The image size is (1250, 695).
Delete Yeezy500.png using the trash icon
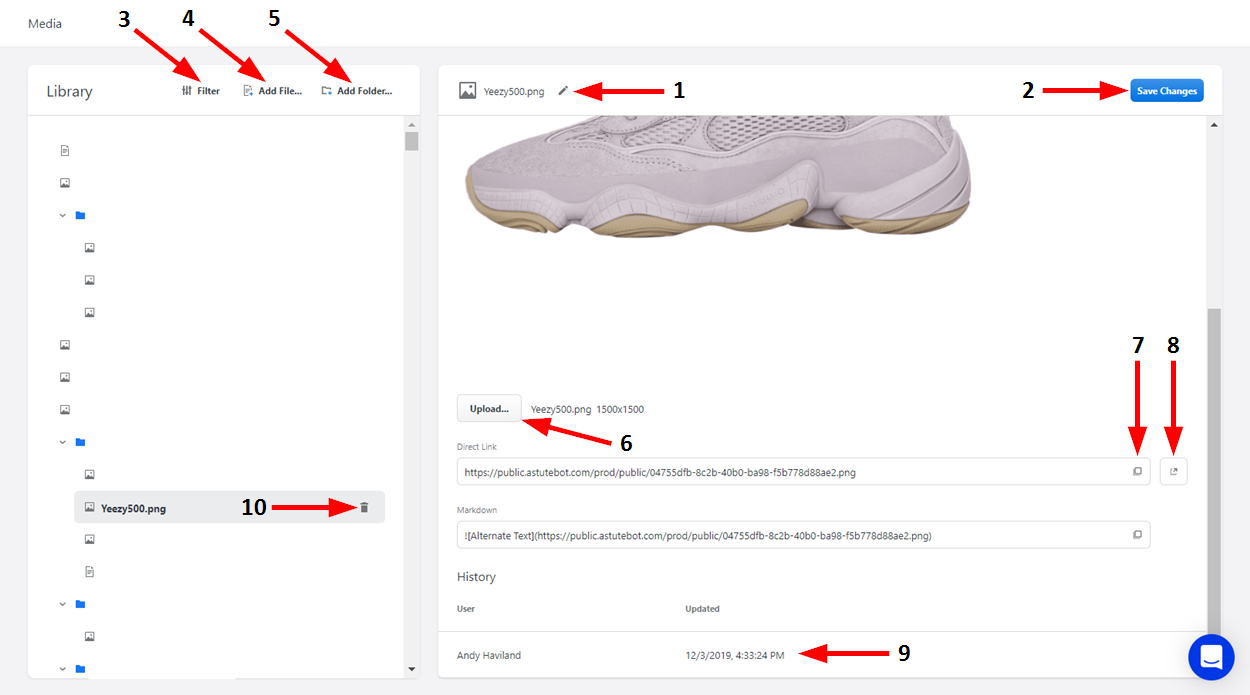click(364, 508)
